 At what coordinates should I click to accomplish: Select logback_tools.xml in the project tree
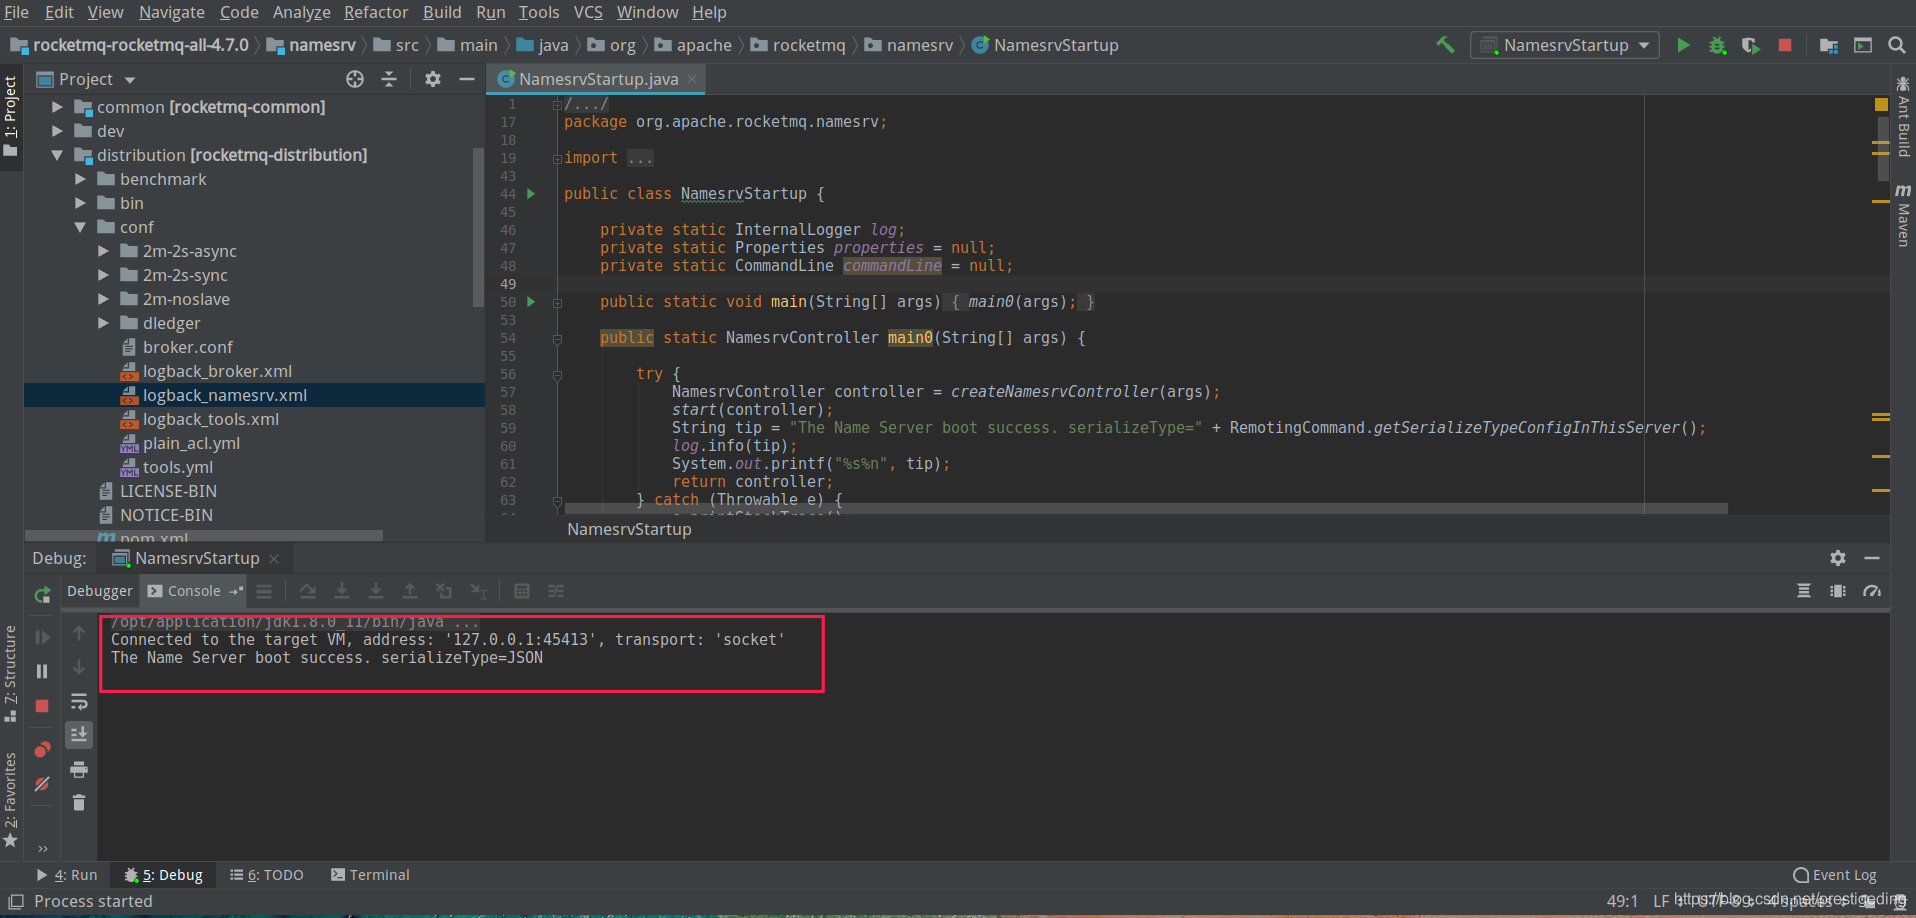coord(210,419)
